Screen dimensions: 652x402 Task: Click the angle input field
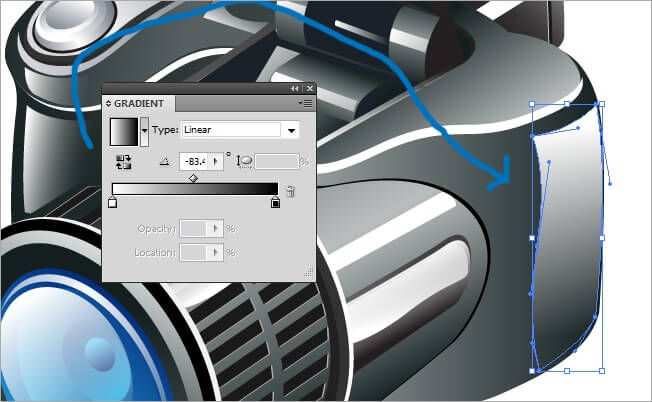[x=193, y=161]
